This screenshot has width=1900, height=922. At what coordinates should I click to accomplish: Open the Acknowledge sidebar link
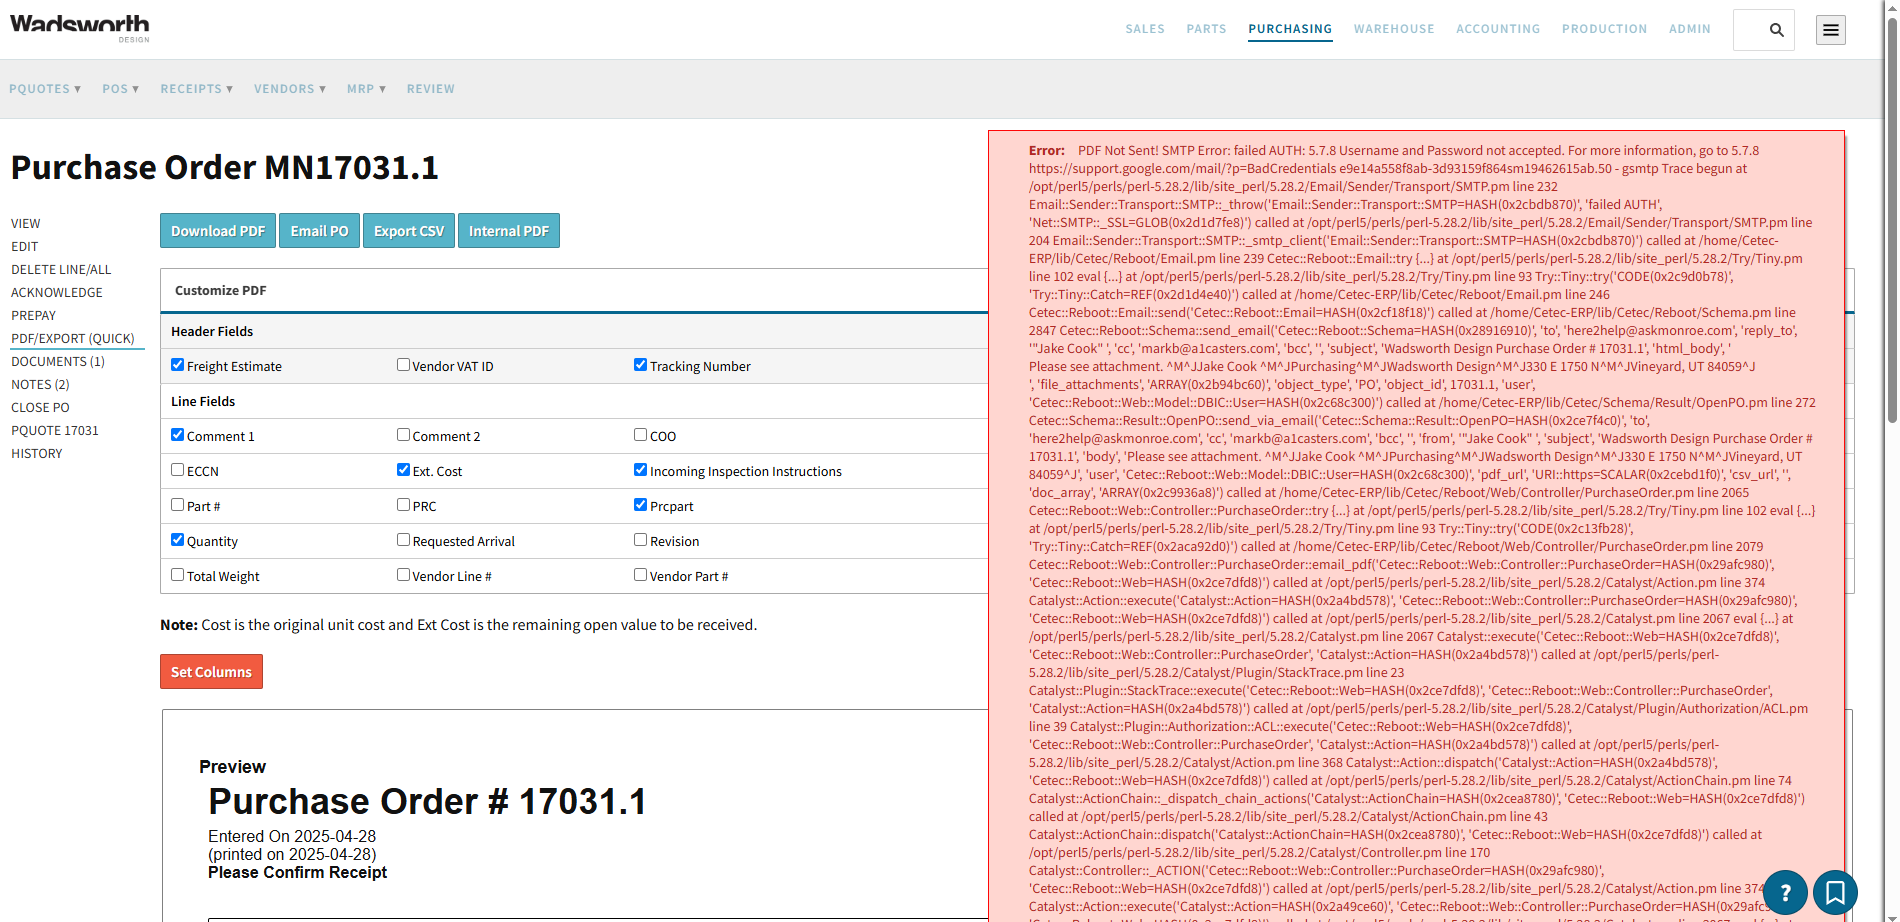pos(57,293)
